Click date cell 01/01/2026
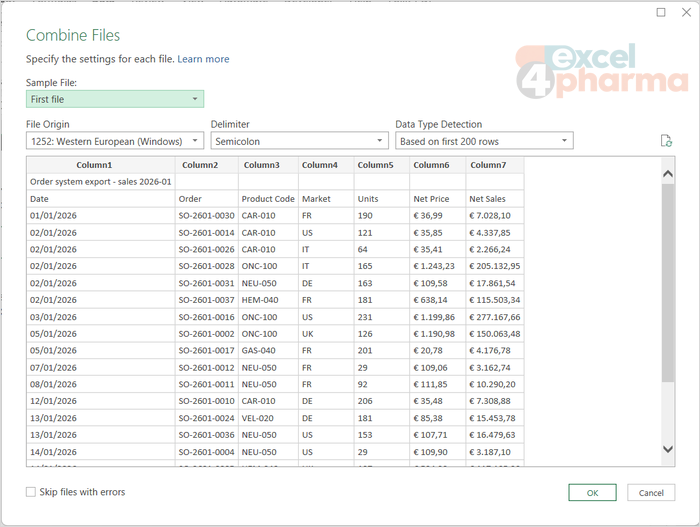 [101, 216]
